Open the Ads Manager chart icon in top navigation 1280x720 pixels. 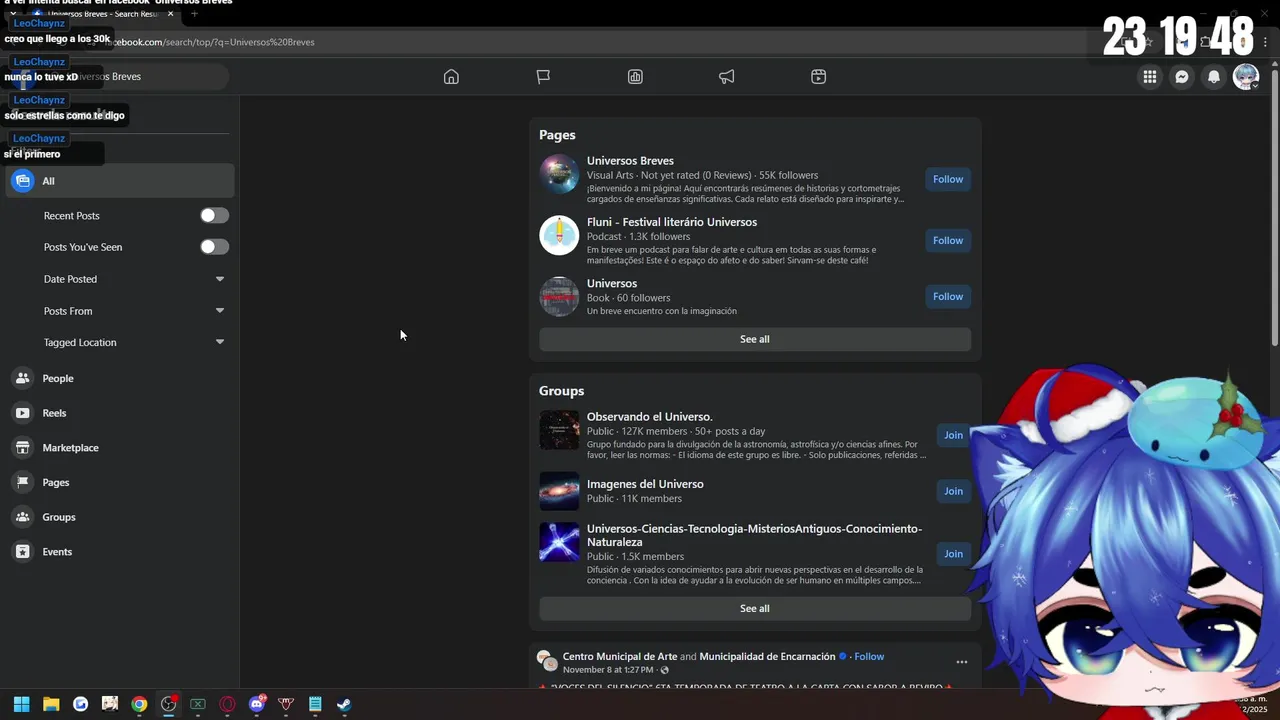click(x=635, y=77)
